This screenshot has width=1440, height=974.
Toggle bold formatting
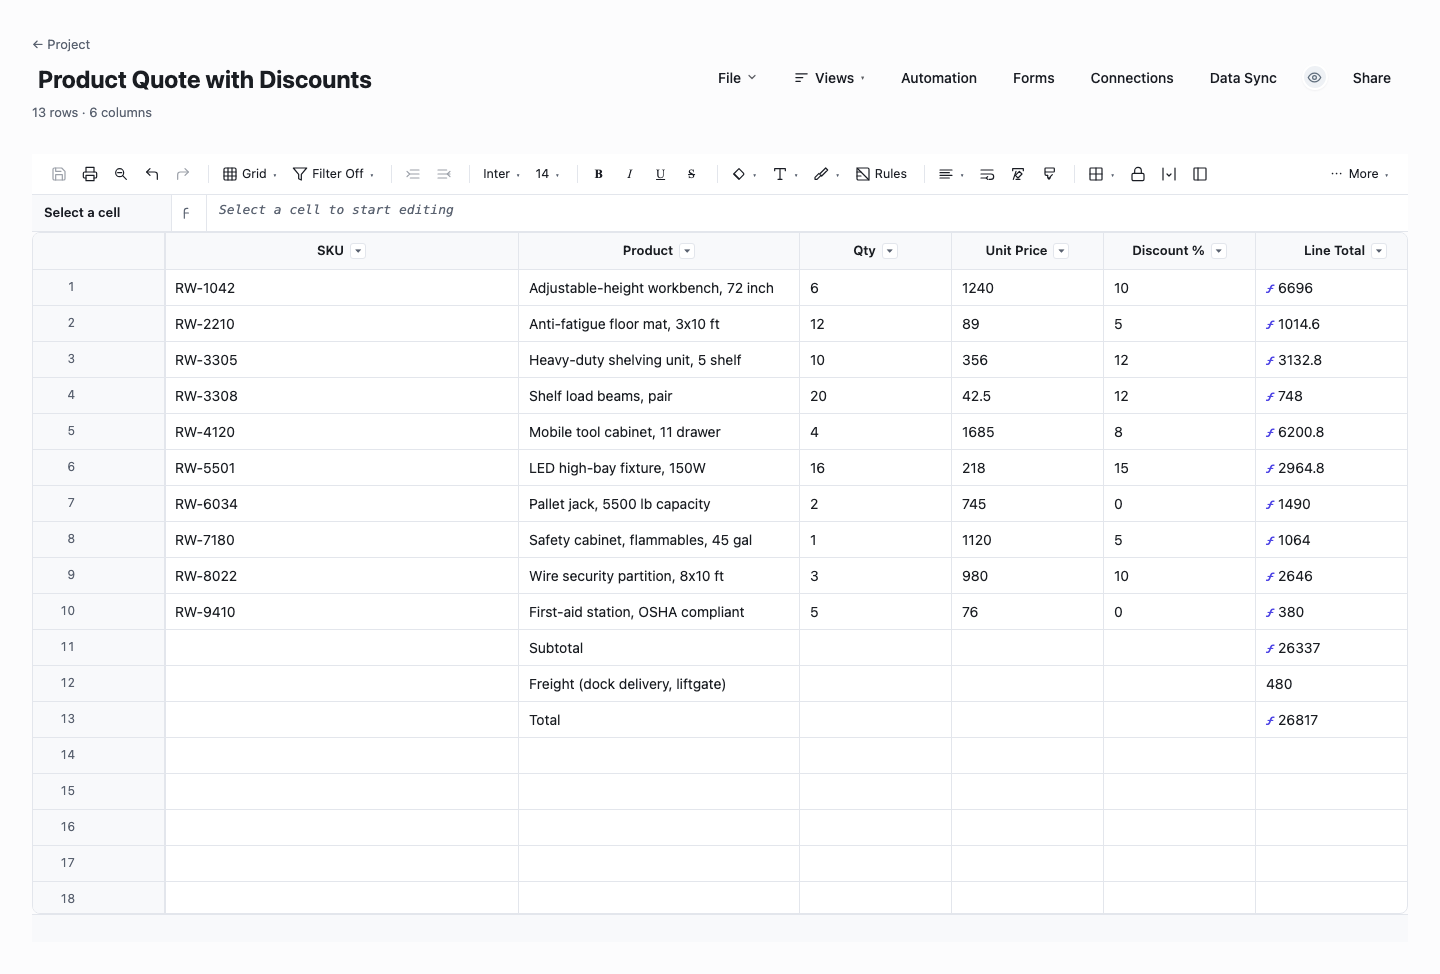[x=599, y=174]
